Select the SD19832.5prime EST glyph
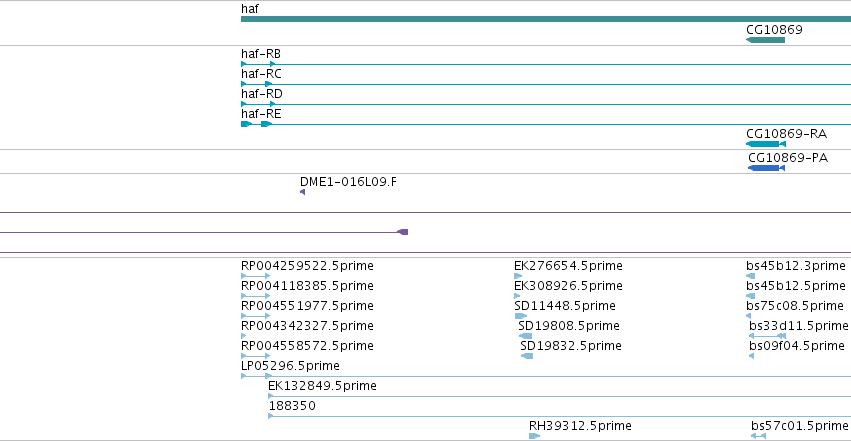This screenshot has width=851, height=441. click(x=526, y=356)
